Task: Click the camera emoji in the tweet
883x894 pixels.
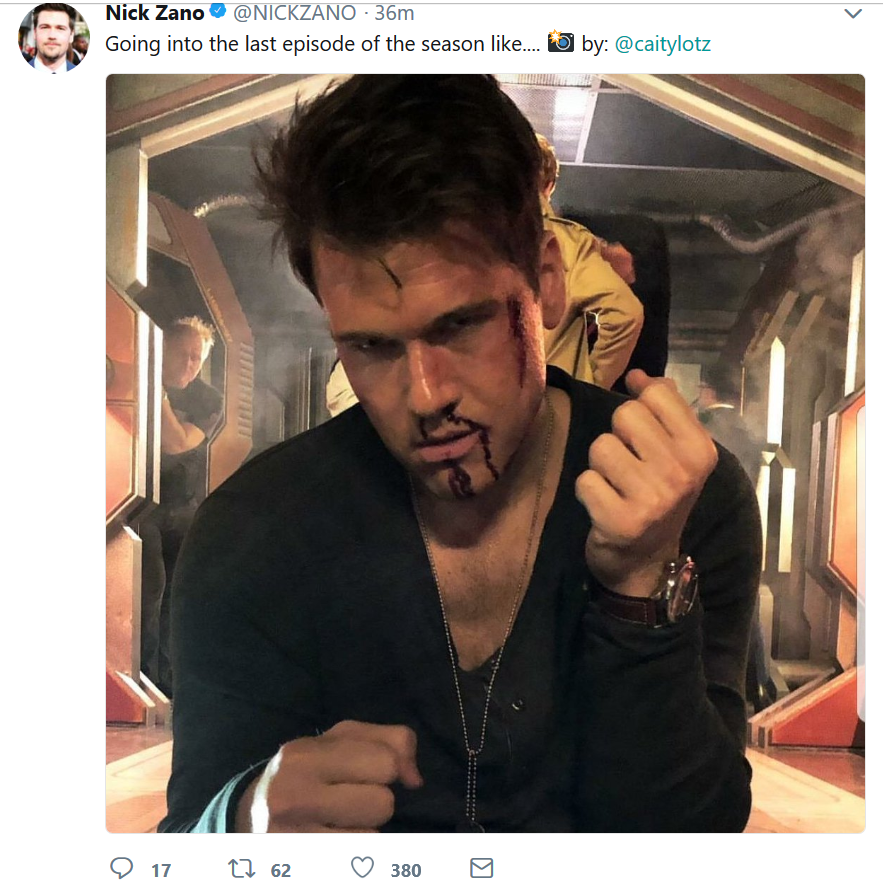Action: 560,43
